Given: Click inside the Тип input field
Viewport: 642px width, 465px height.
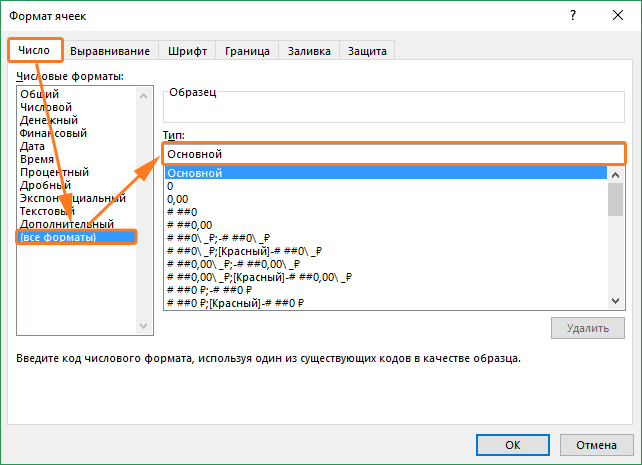Looking at the screenshot, I should coord(394,154).
